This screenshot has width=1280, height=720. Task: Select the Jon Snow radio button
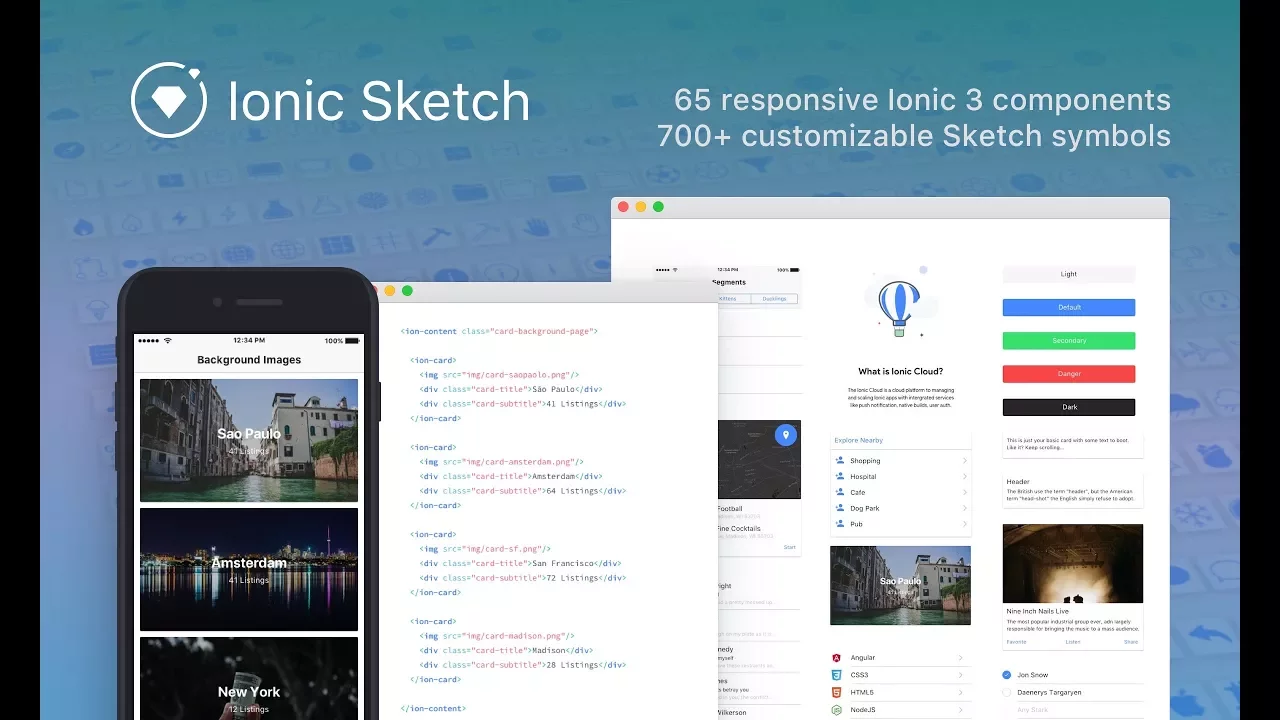pyautogui.click(x=1007, y=675)
